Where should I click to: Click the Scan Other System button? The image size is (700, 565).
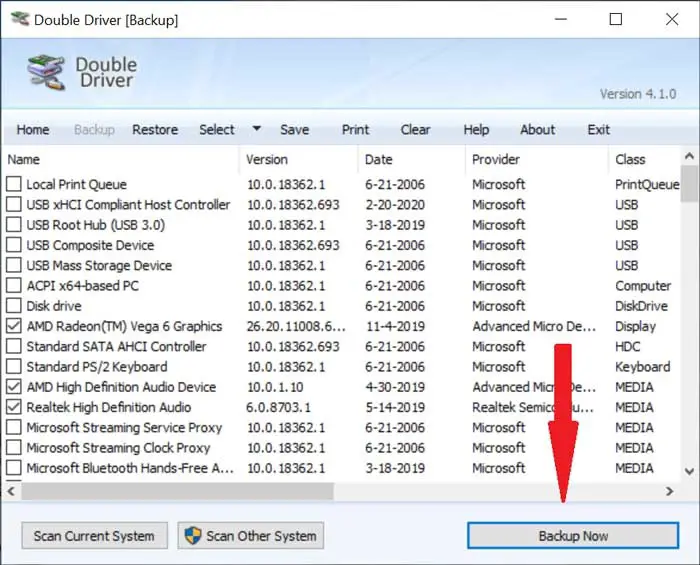tap(250, 536)
